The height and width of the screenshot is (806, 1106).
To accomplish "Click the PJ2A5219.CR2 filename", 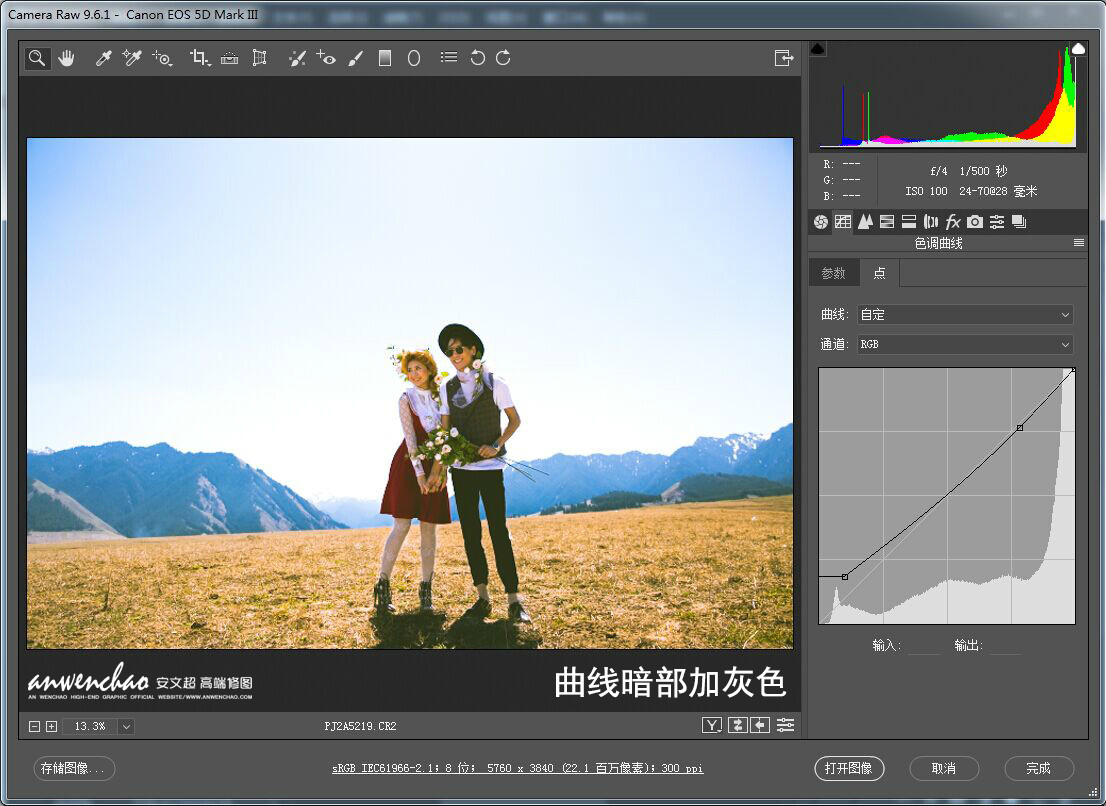I will point(360,726).
